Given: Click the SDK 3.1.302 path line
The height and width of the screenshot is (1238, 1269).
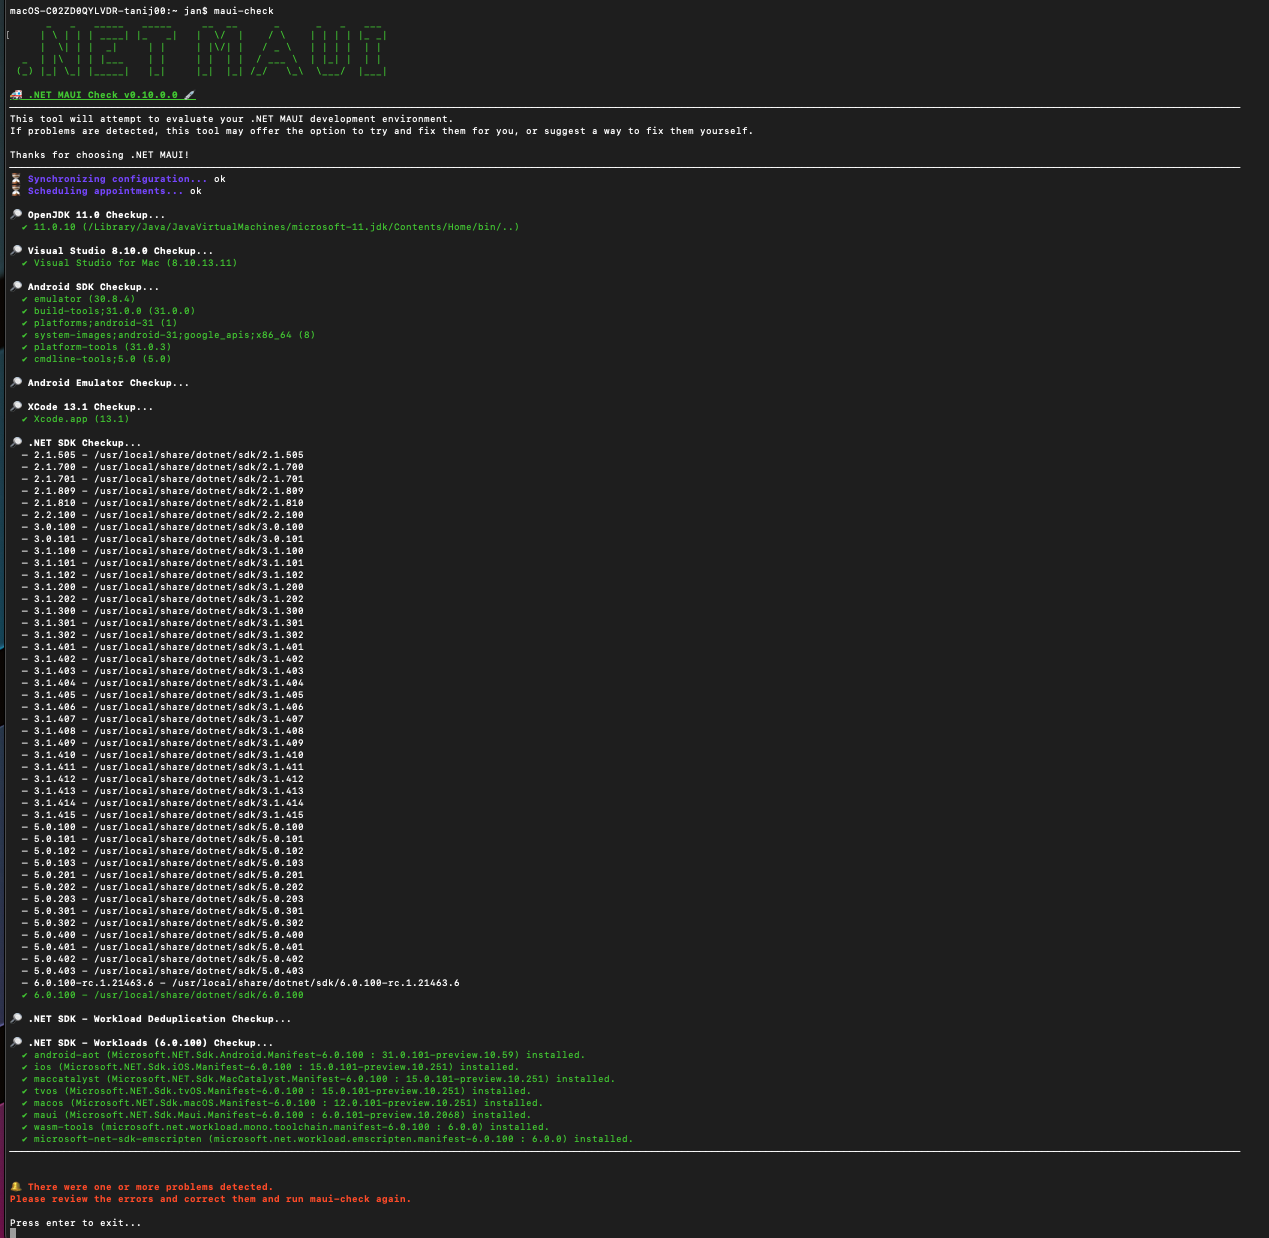Looking at the screenshot, I should [163, 635].
